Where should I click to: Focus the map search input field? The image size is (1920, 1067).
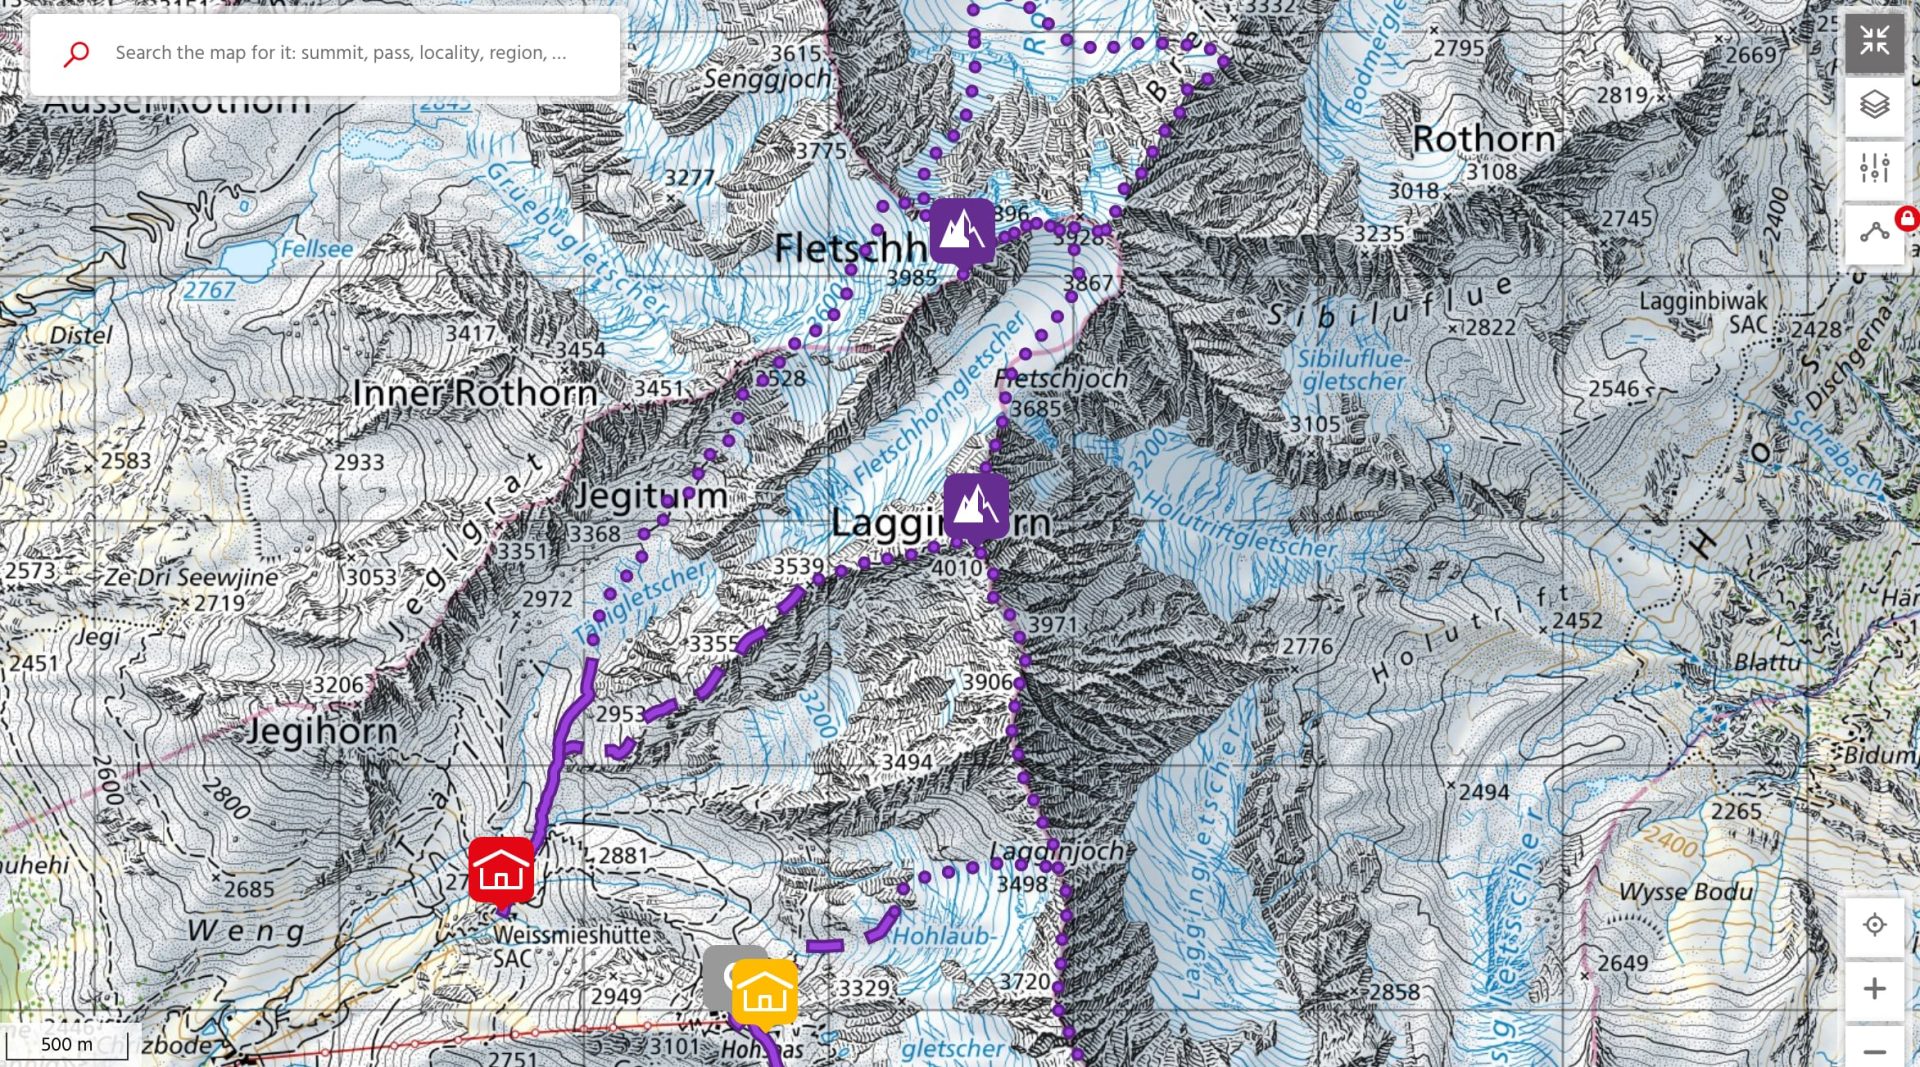[x=340, y=53]
